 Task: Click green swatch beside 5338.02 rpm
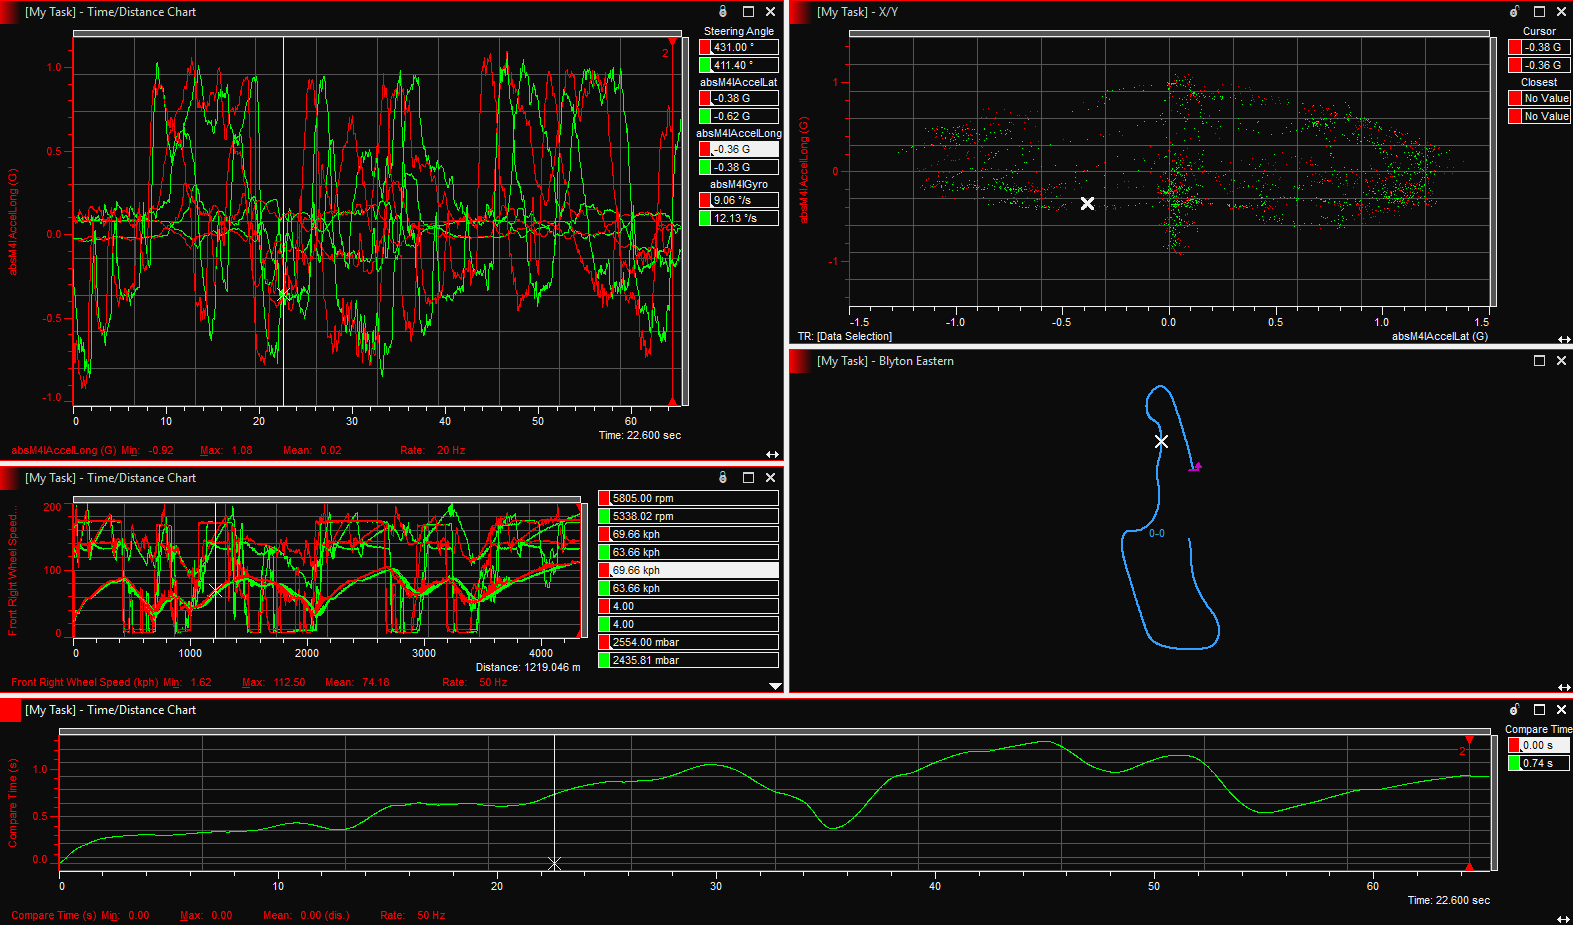coord(605,516)
